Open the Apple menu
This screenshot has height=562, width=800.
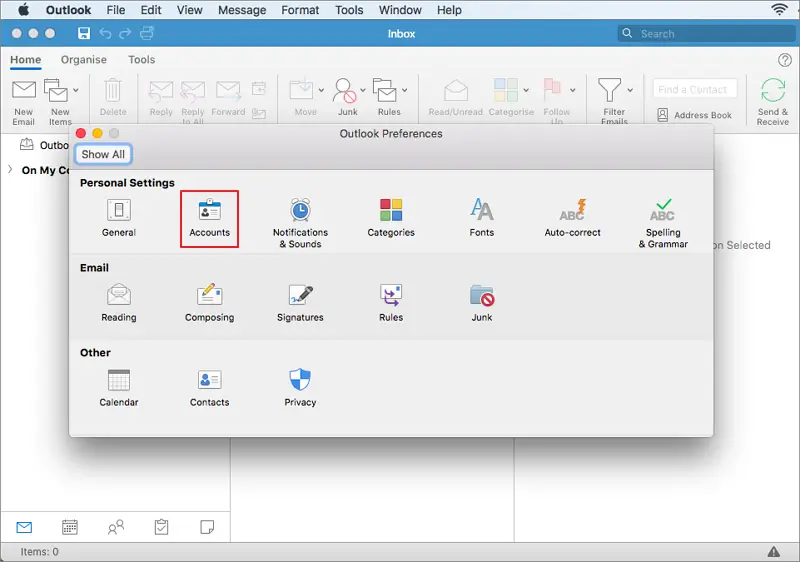pyautogui.click(x=23, y=10)
